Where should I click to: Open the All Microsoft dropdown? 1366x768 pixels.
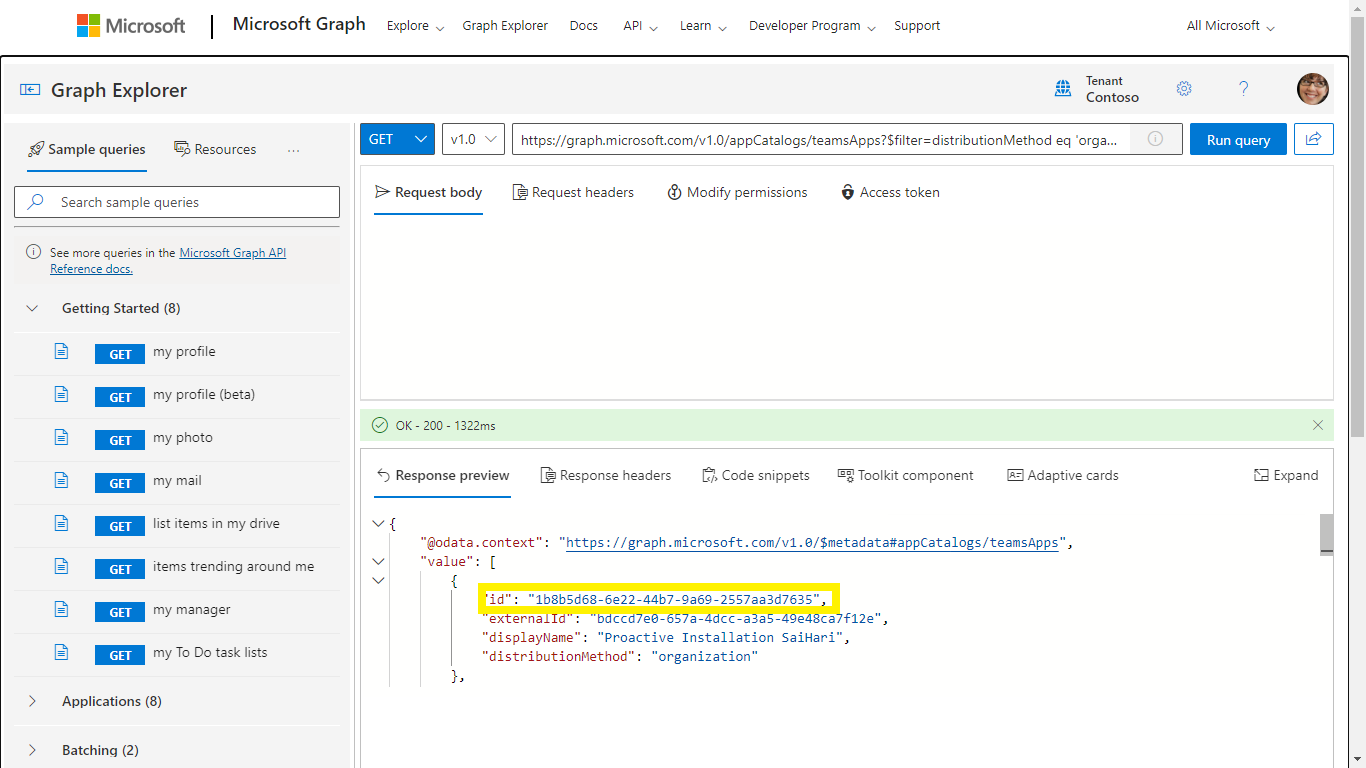[x=1231, y=26]
